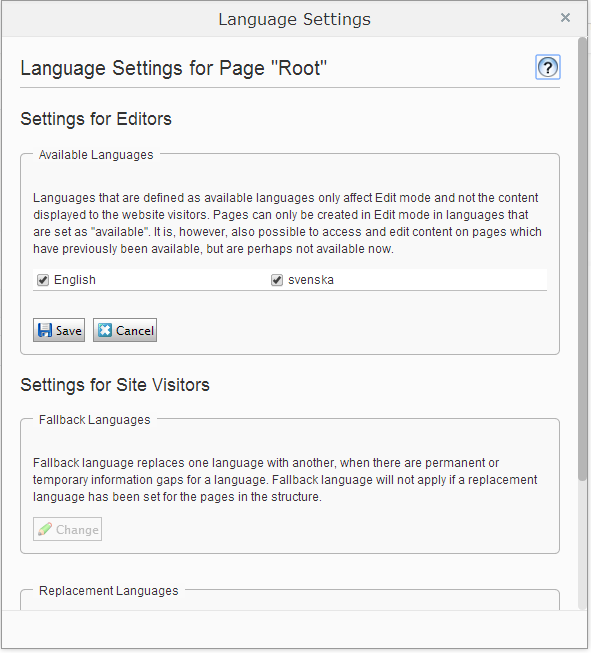
Task: Click the Settings for Editors heading
Action: pyautogui.click(x=96, y=119)
